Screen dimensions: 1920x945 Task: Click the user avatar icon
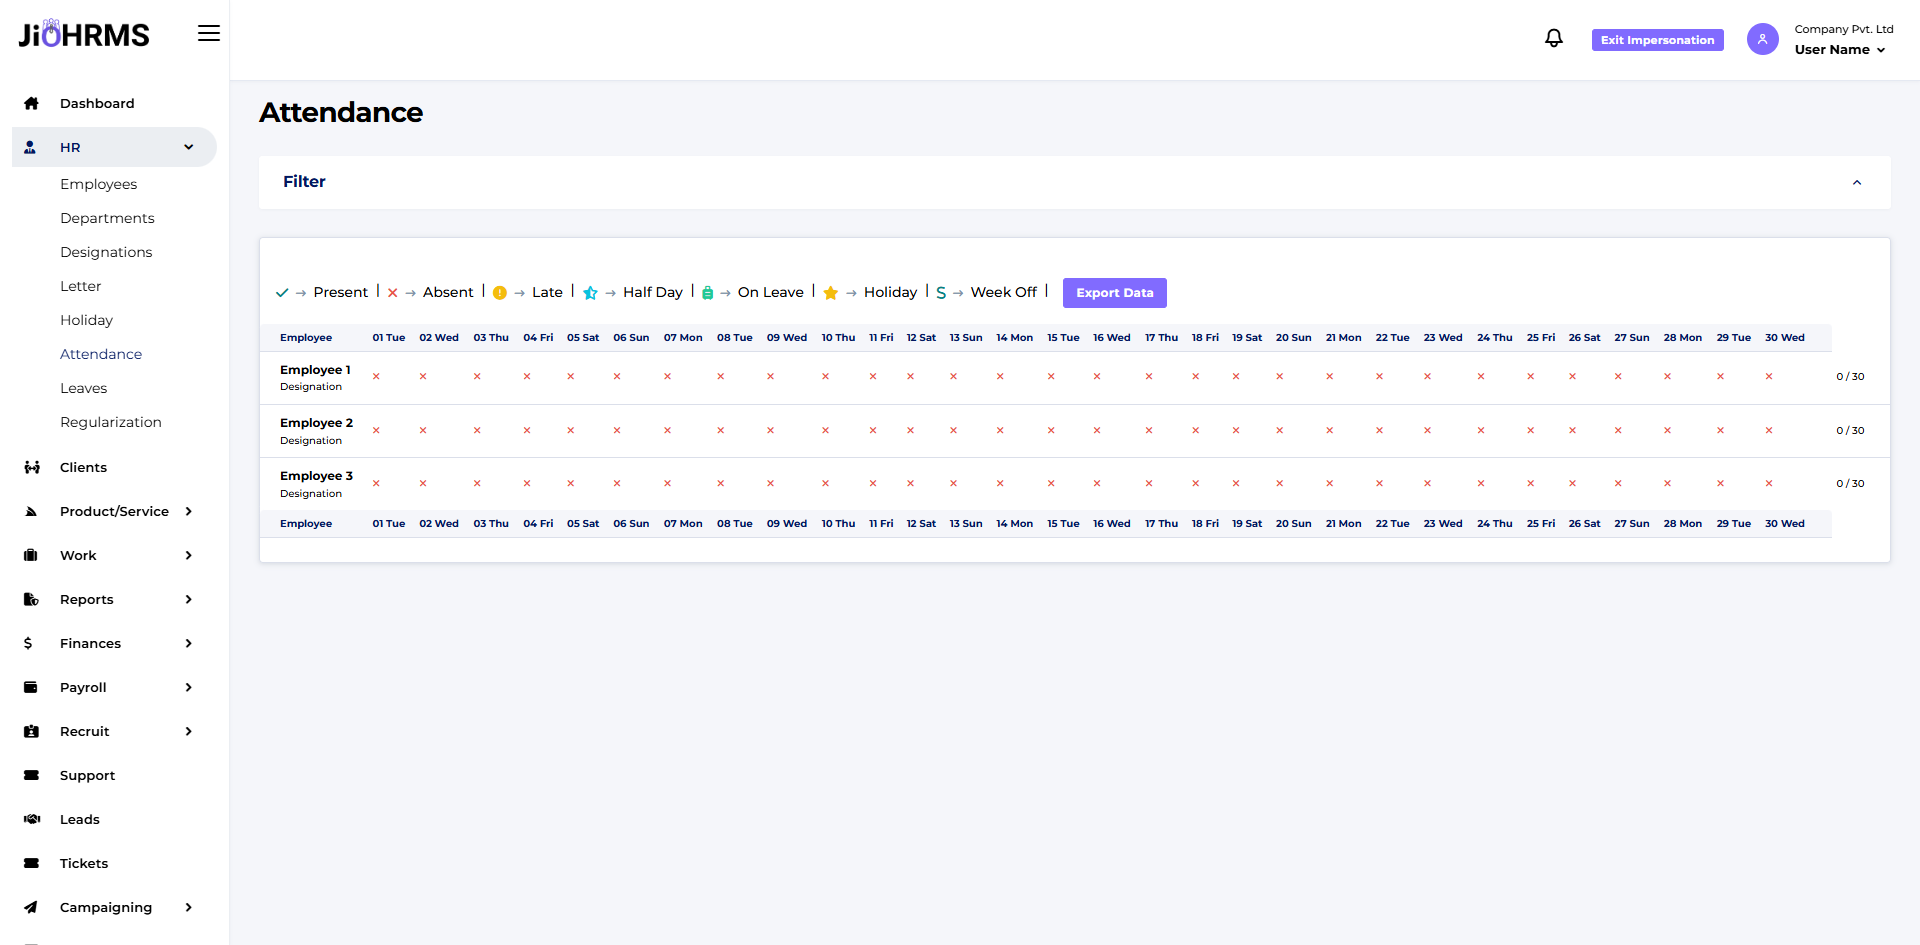[1762, 39]
